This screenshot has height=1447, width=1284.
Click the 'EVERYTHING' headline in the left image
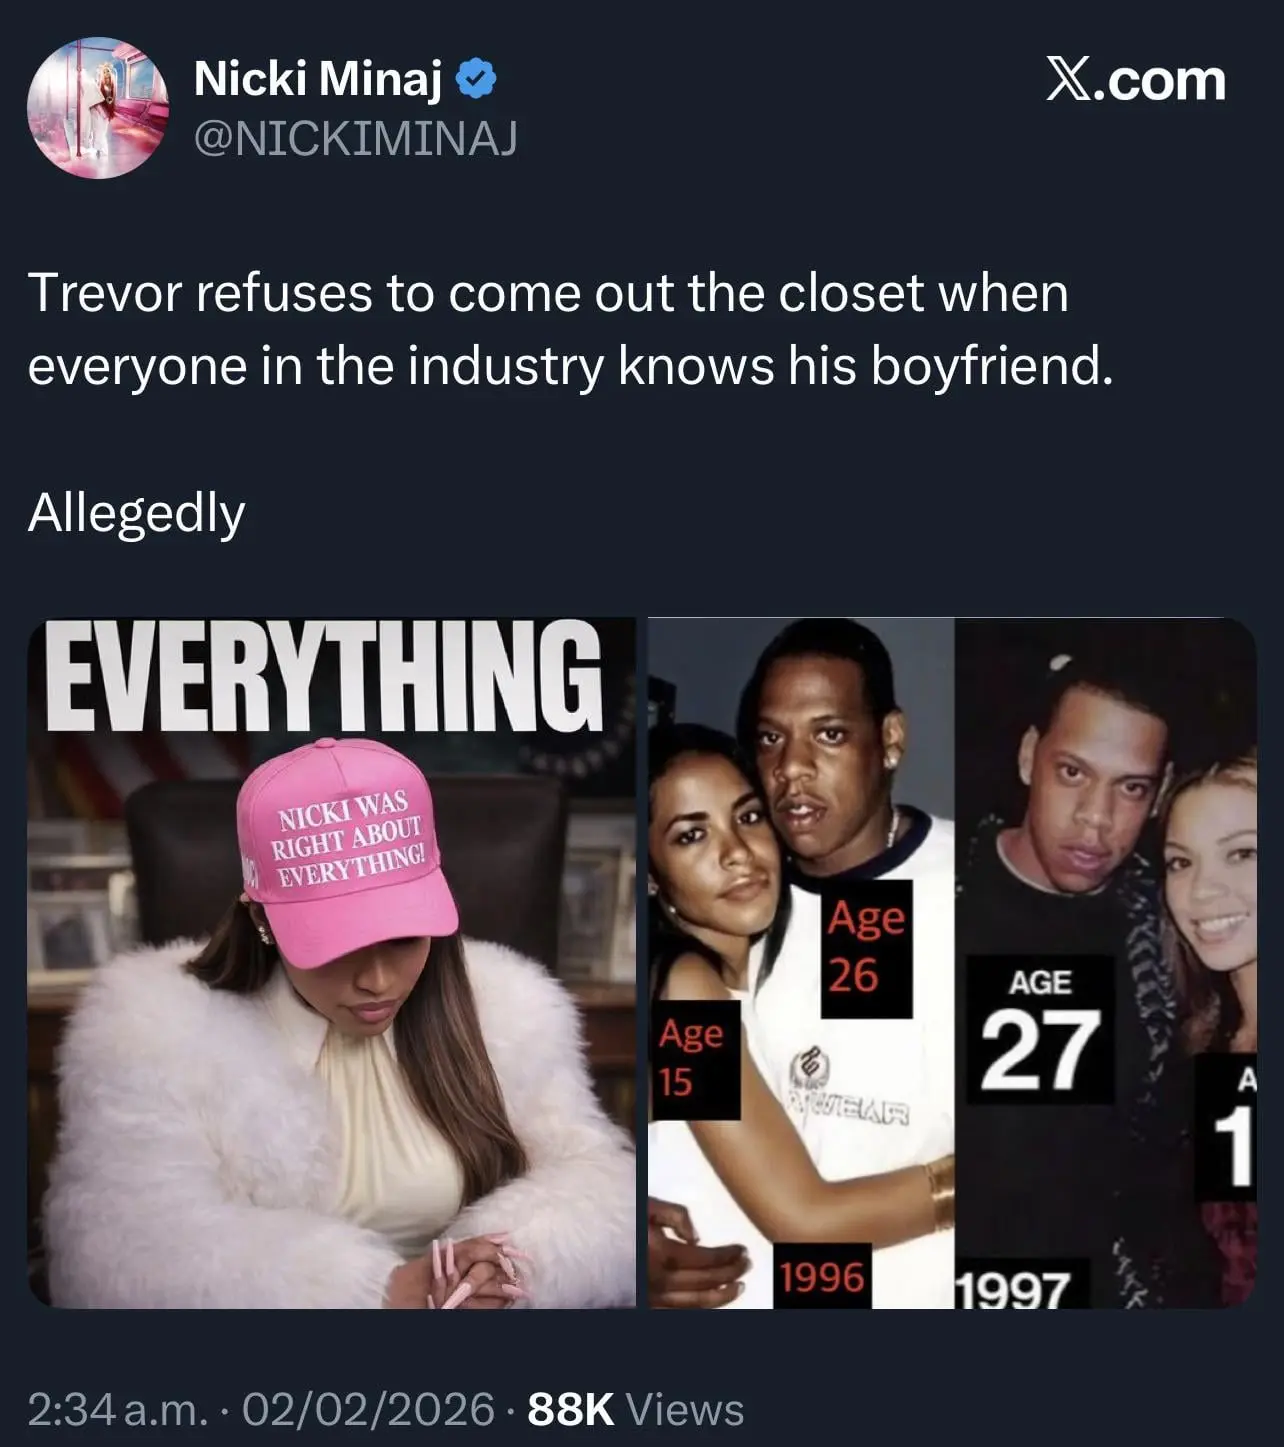click(x=325, y=677)
